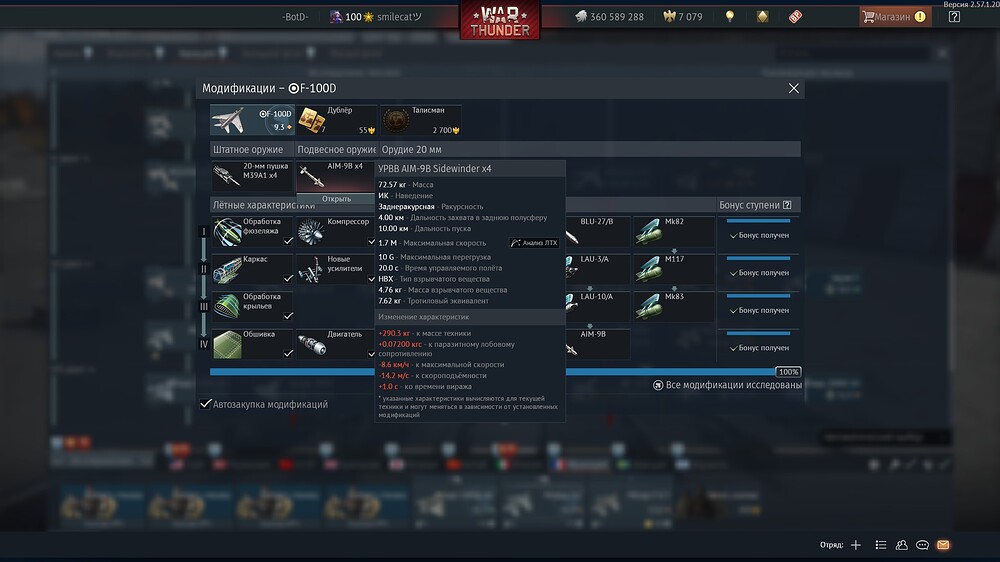Select the Mk82 bomb modification
This screenshot has width=1000, height=562.
pos(673,232)
